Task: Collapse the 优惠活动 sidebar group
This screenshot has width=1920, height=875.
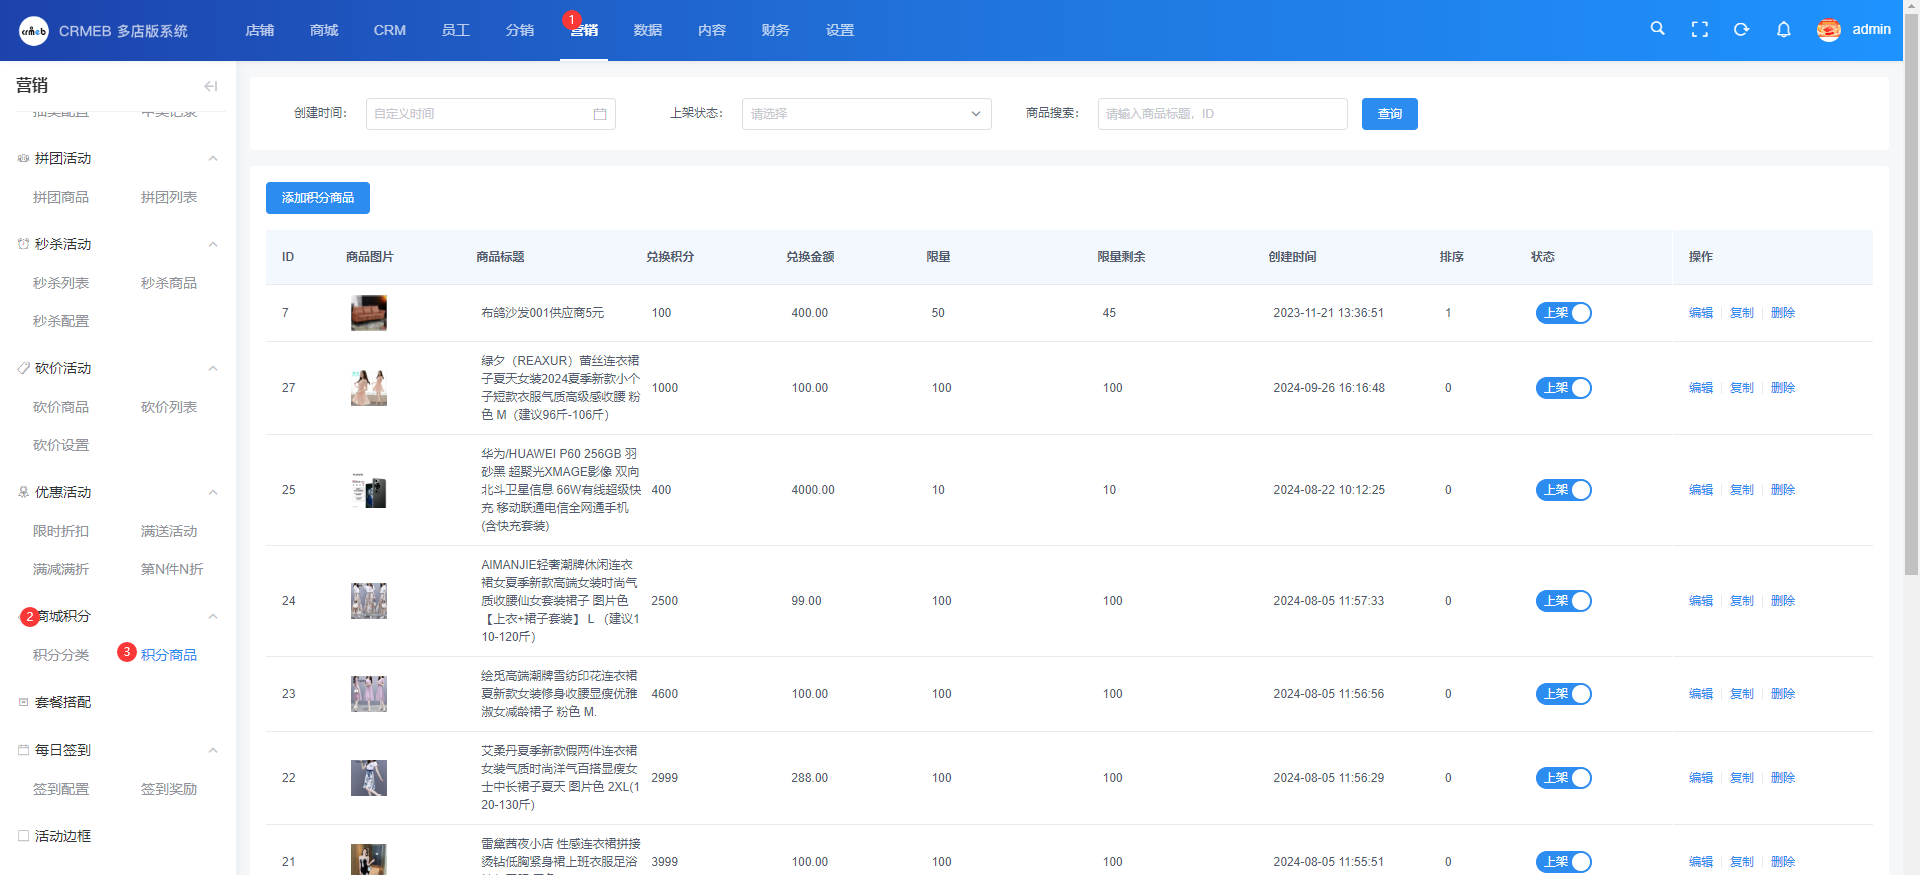Action: click(x=212, y=492)
